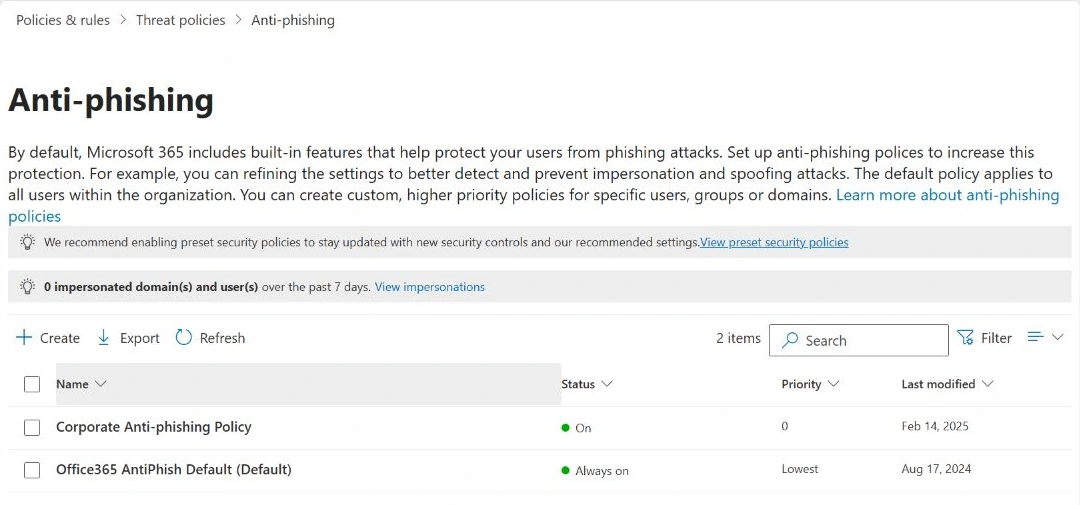Screen dimensions: 1080x505
Task: Click the Priority column header label
Action: point(801,384)
